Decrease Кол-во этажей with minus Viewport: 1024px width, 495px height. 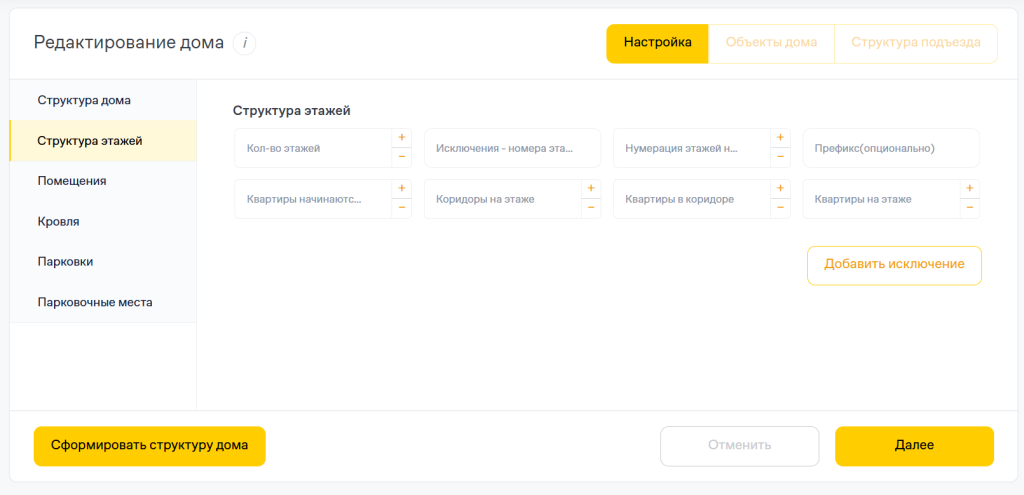(402, 157)
